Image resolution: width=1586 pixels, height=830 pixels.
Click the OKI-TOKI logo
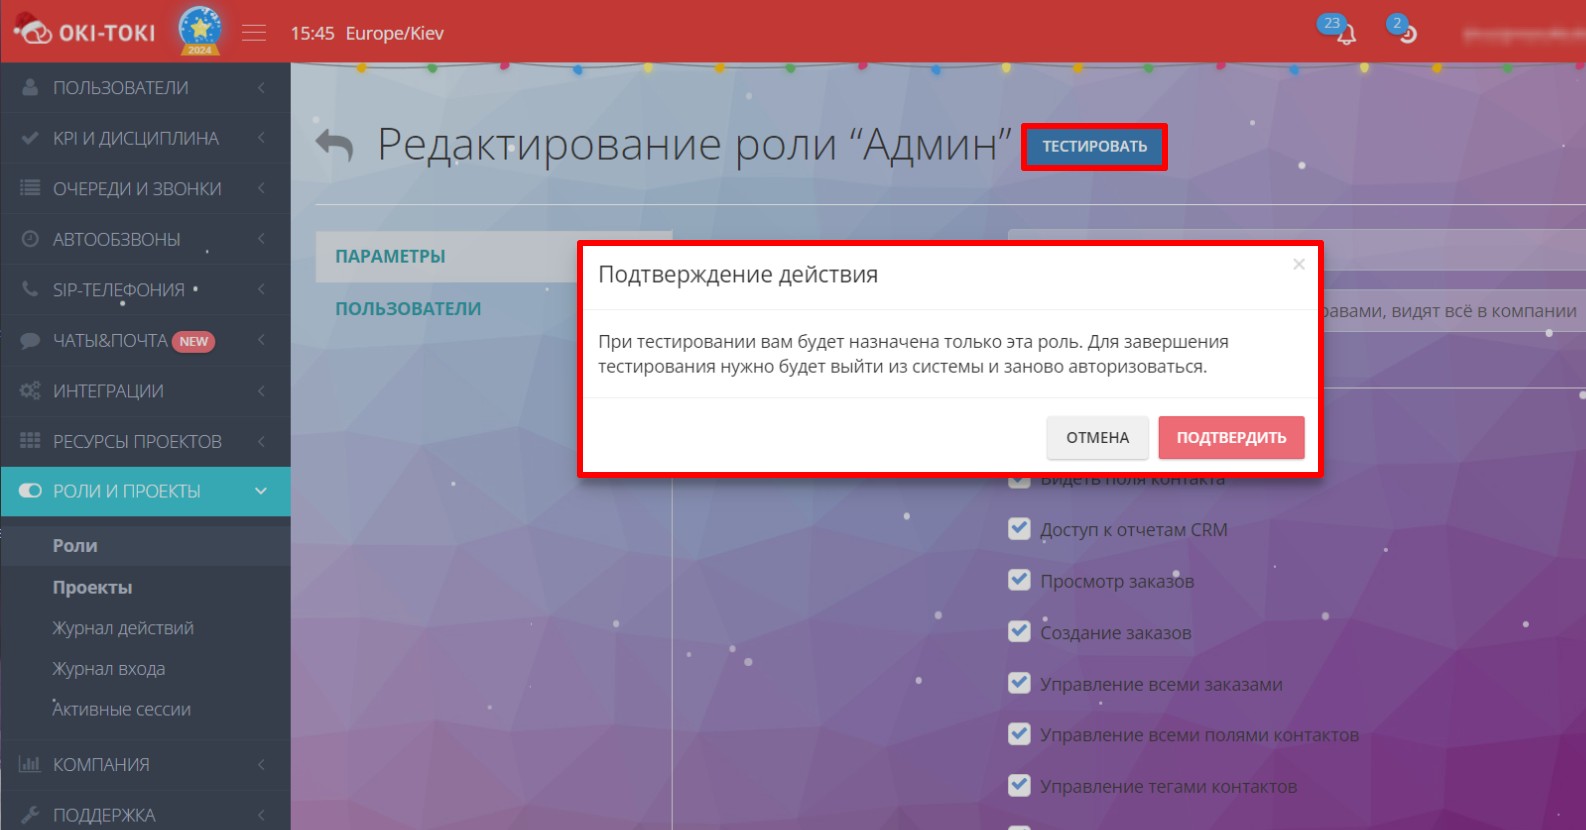tap(85, 31)
